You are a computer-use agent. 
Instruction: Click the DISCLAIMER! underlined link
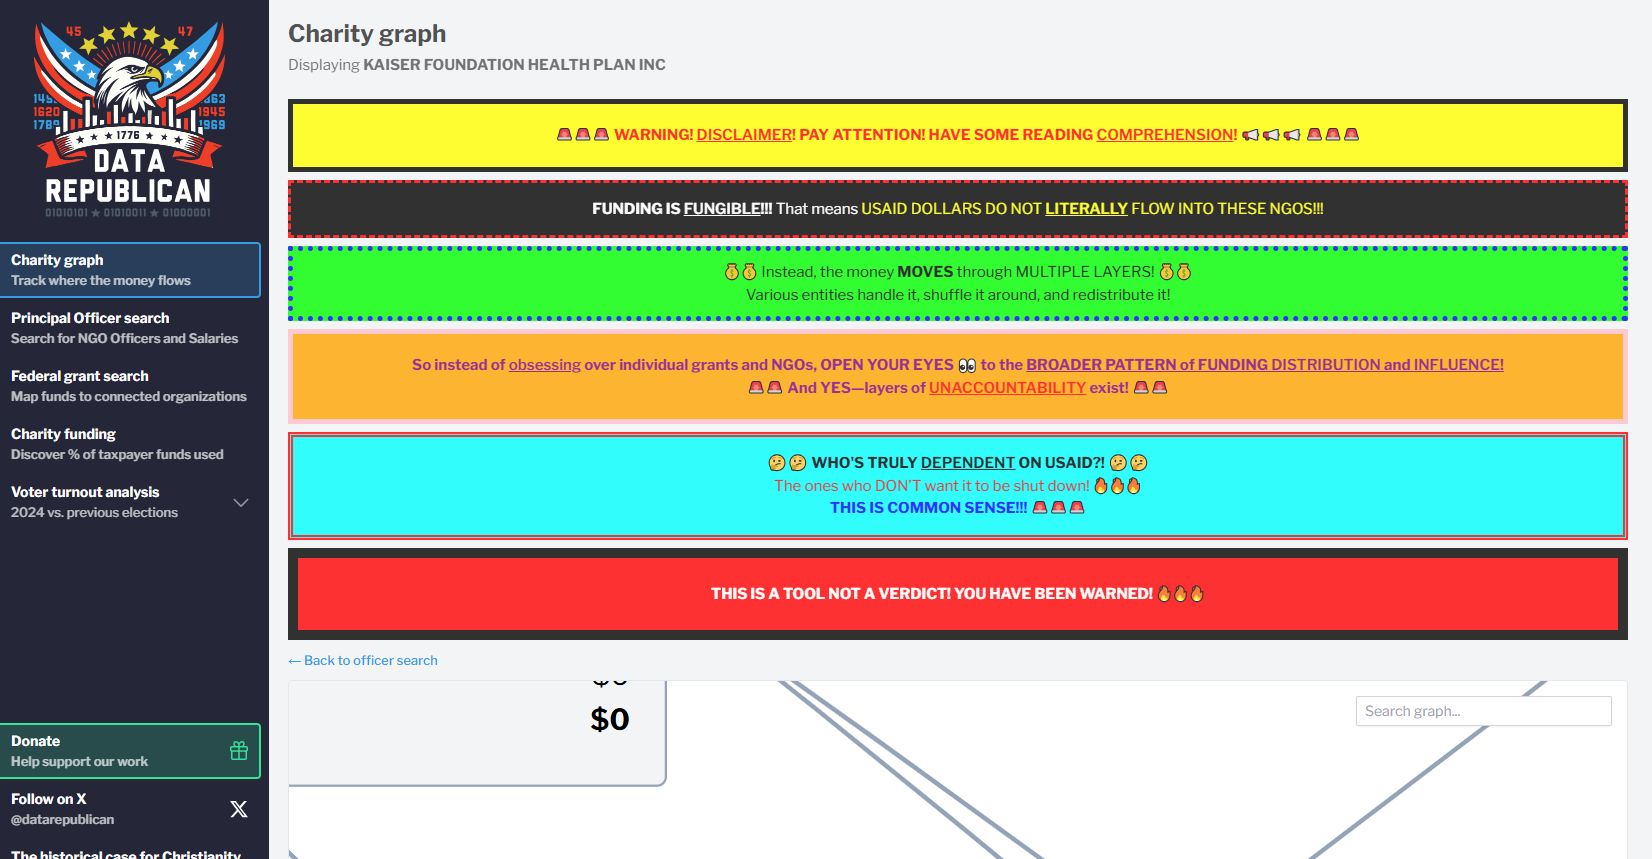coord(746,135)
